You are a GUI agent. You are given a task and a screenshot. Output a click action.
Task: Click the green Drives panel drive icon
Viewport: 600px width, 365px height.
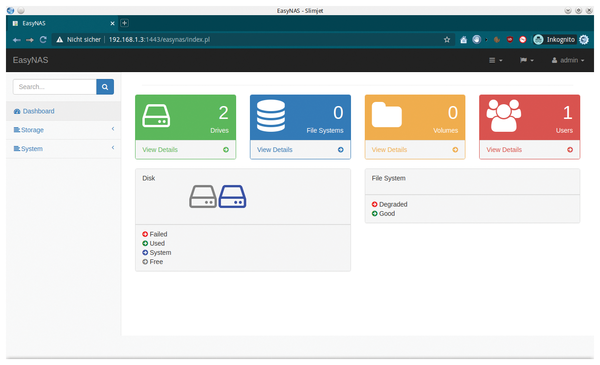click(x=156, y=116)
